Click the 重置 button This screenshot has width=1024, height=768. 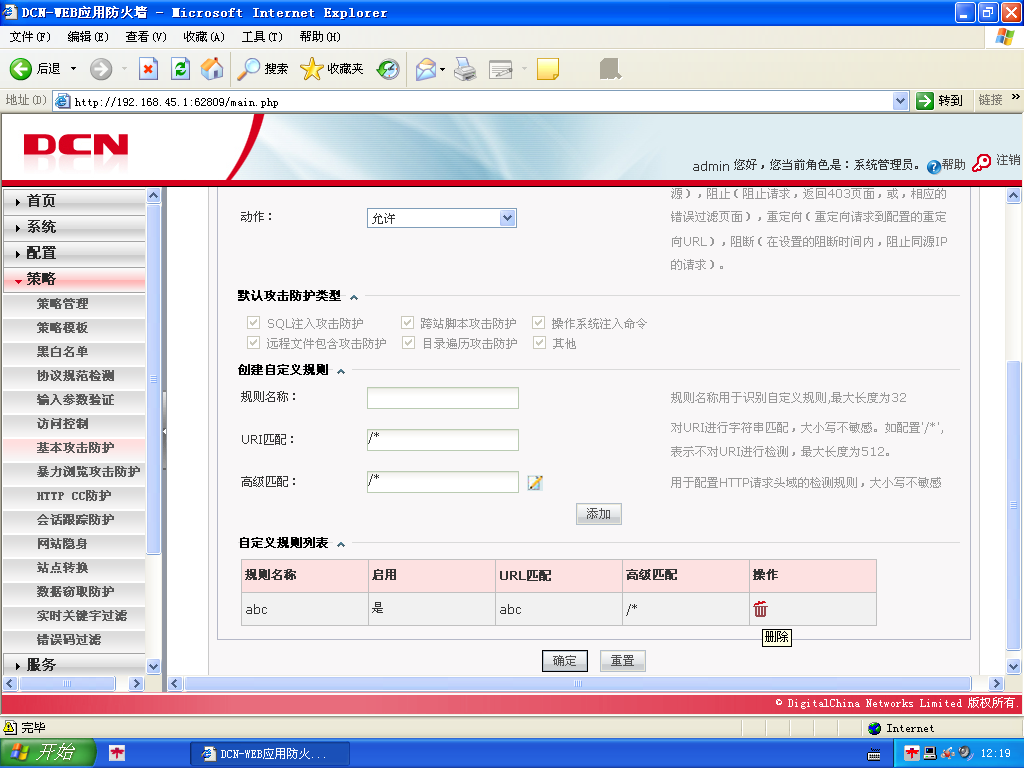click(x=622, y=661)
